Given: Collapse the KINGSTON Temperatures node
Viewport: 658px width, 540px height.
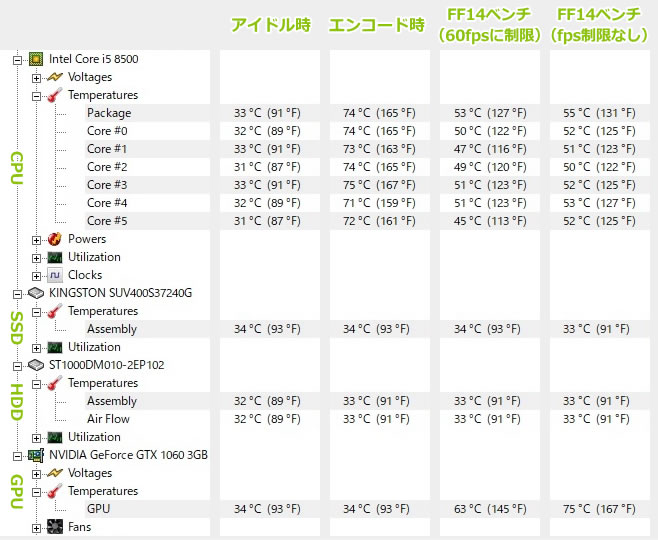Looking at the screenshot, I should (x=37, y=312).
